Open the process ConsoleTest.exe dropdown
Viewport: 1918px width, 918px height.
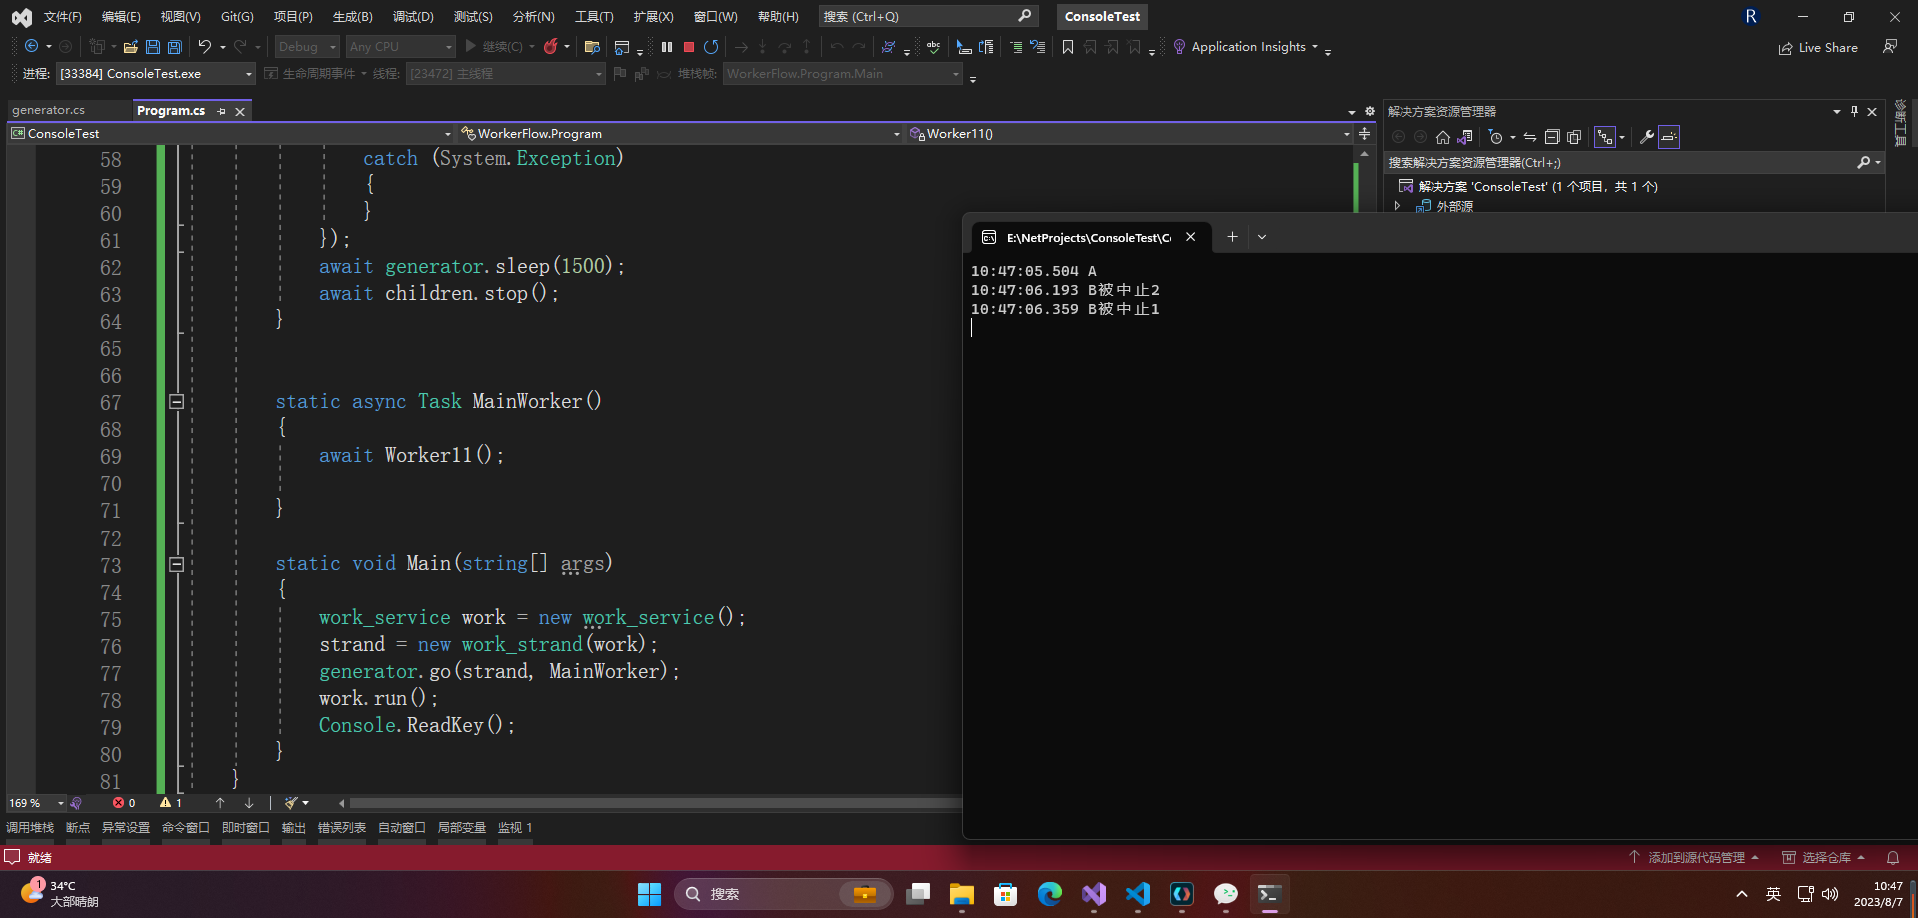[156, 74]
